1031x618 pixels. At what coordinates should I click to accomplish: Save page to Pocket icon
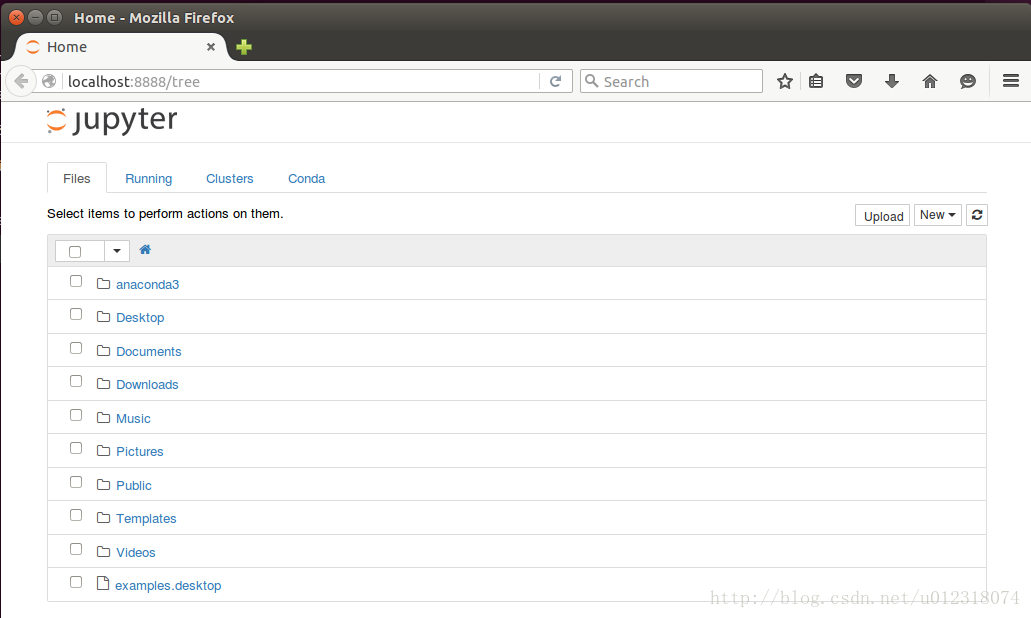click(x=853, y=82)
